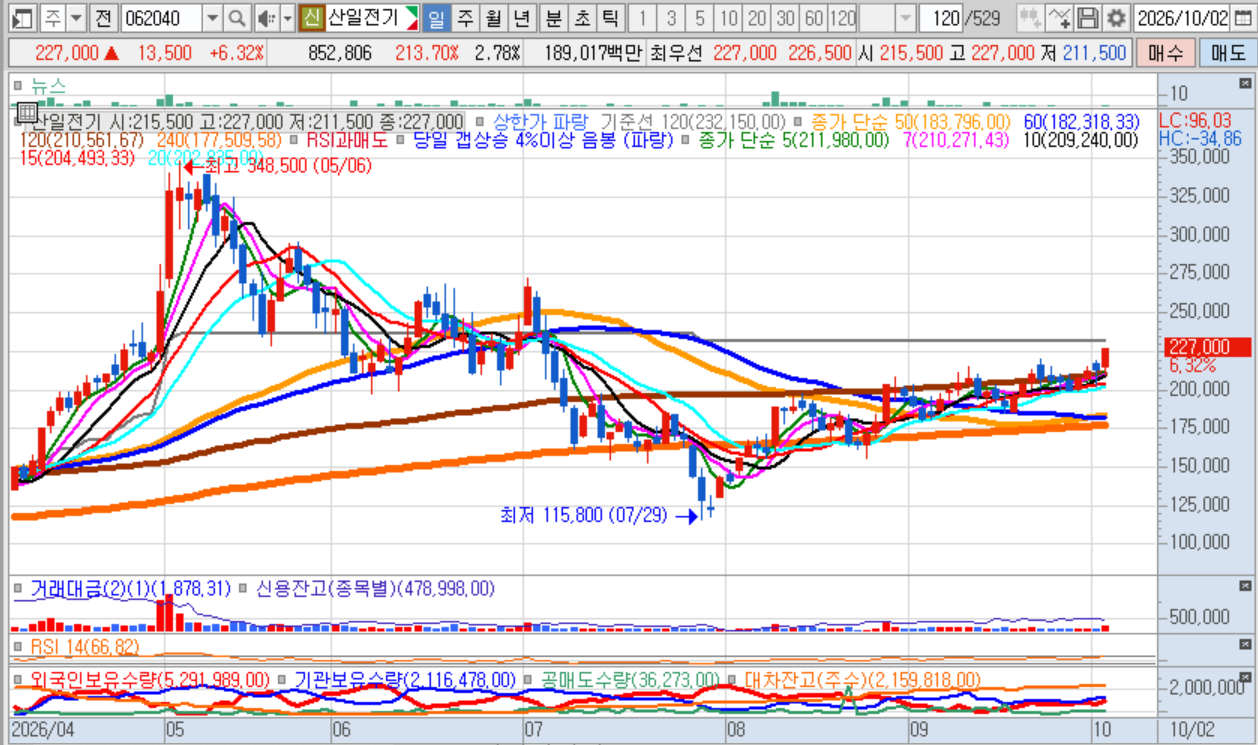Click the 거래대금 indicator color marker

coord(19,589)
